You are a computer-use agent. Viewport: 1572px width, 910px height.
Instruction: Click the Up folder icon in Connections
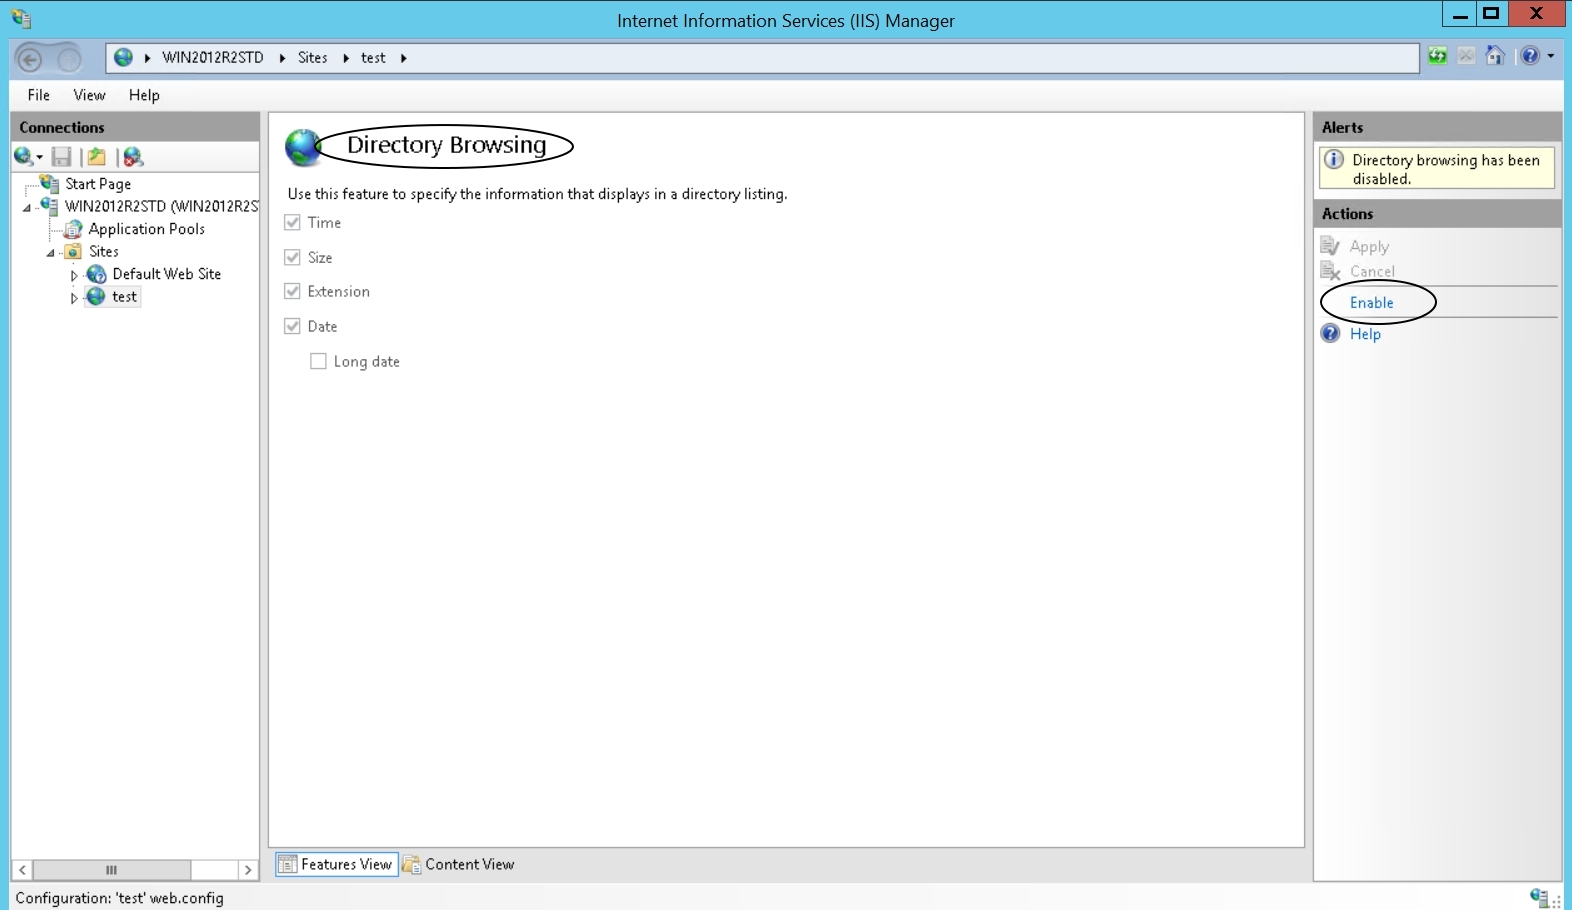(x=96, y=157)
